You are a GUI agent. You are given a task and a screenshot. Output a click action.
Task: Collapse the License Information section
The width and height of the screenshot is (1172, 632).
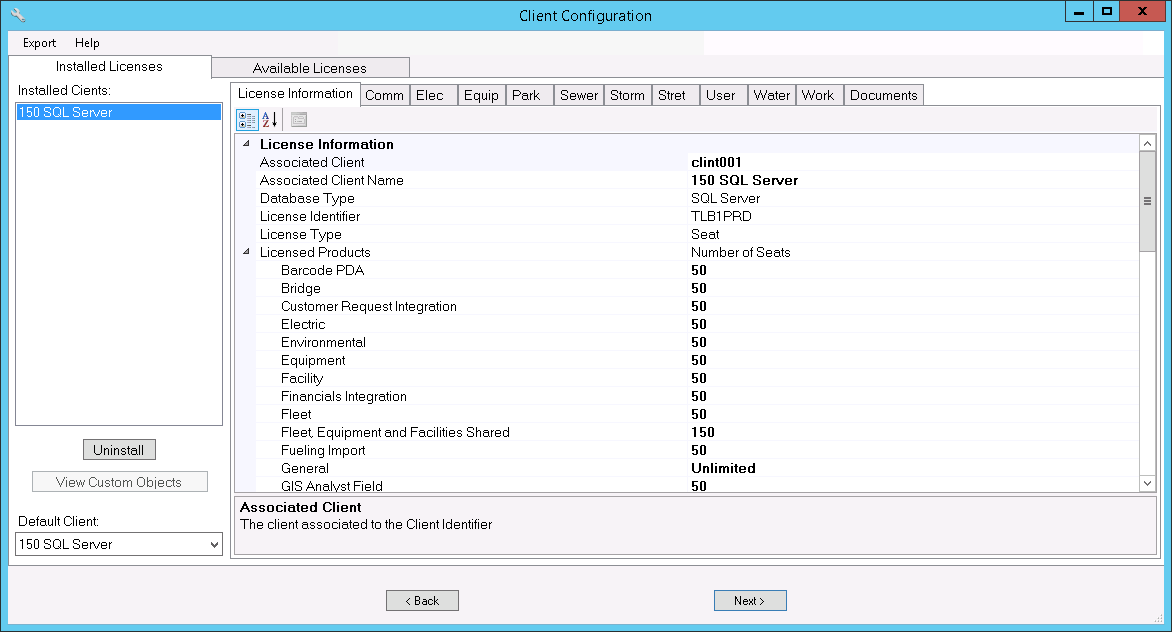[247, 144]
